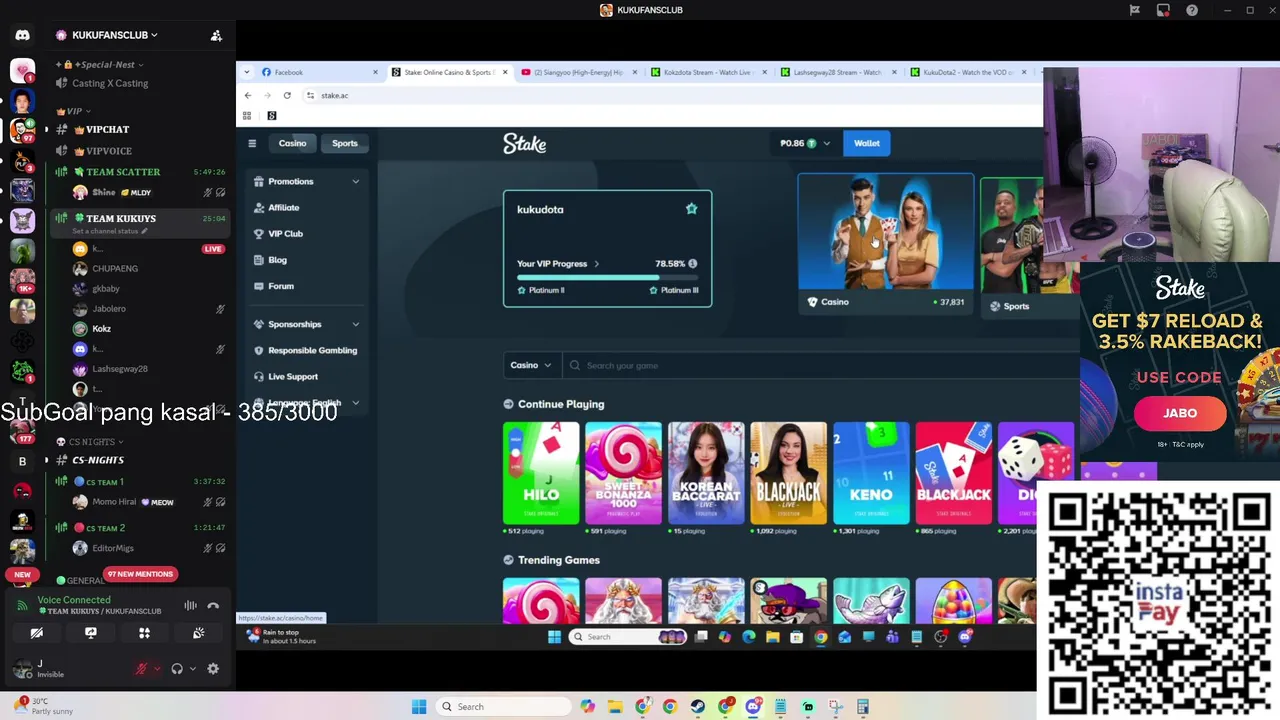The width and height of the screenshot is (1280, 720).
Task: Click the star icon on kukudota card
Action: pos(691,208)
